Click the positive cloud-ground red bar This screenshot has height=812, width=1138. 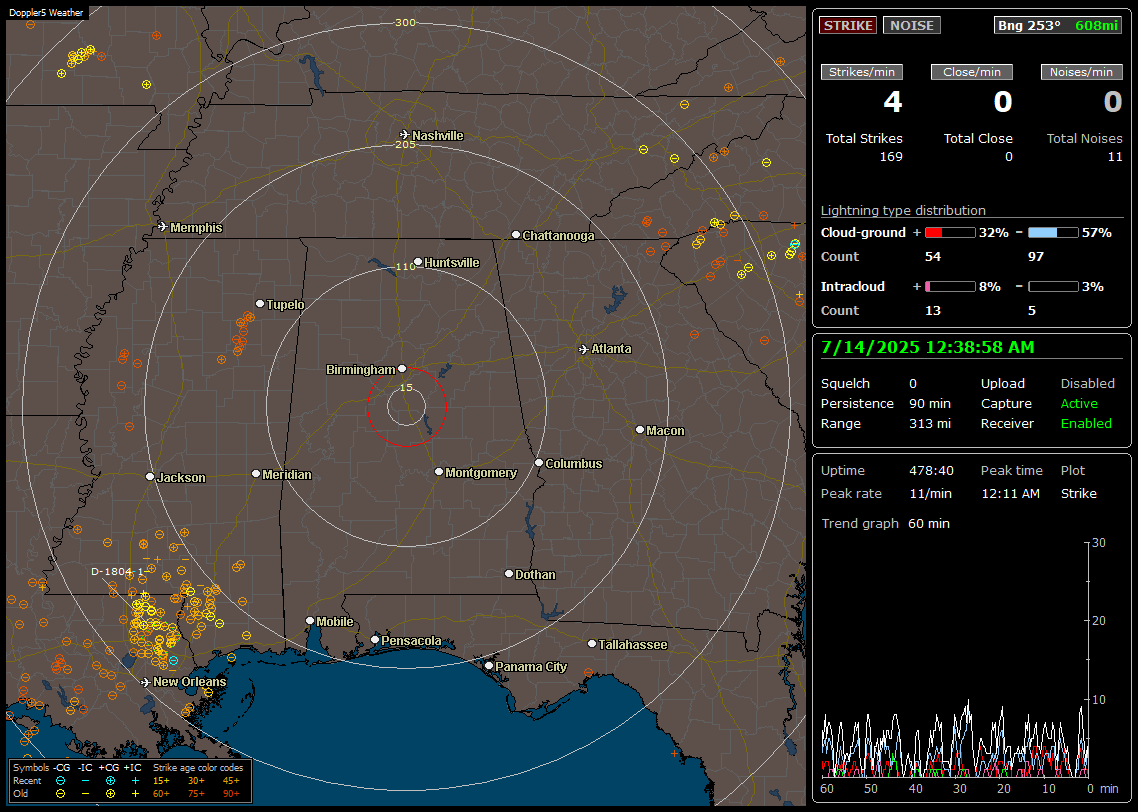[x=950, y=233]
